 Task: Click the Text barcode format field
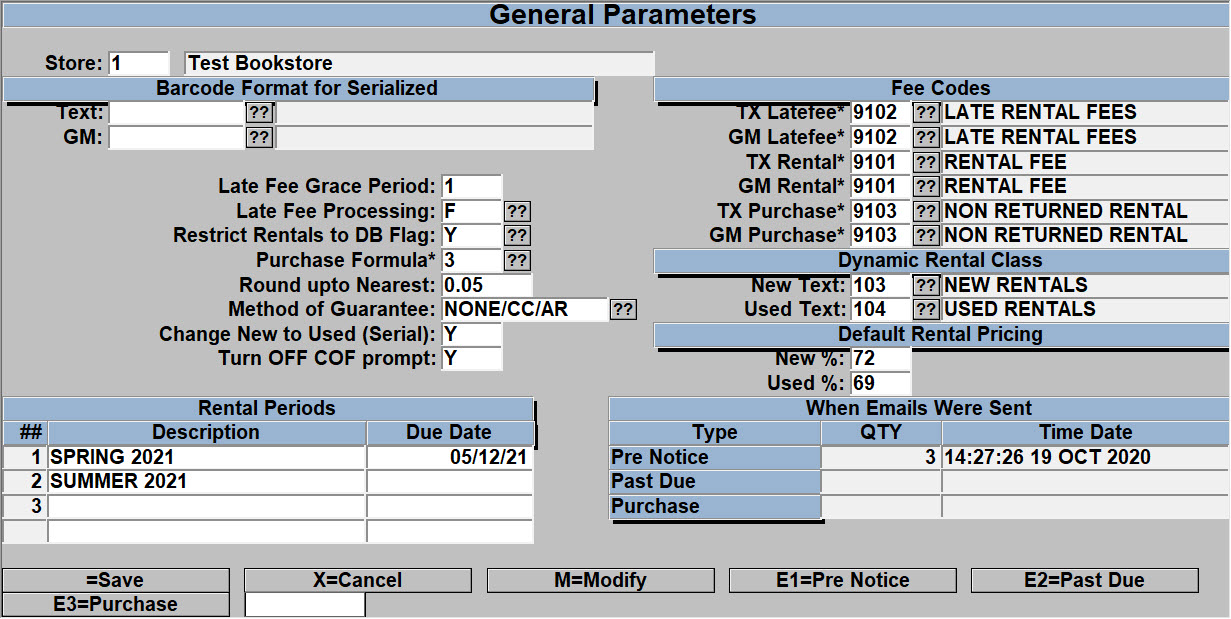[x=176, y=113]
